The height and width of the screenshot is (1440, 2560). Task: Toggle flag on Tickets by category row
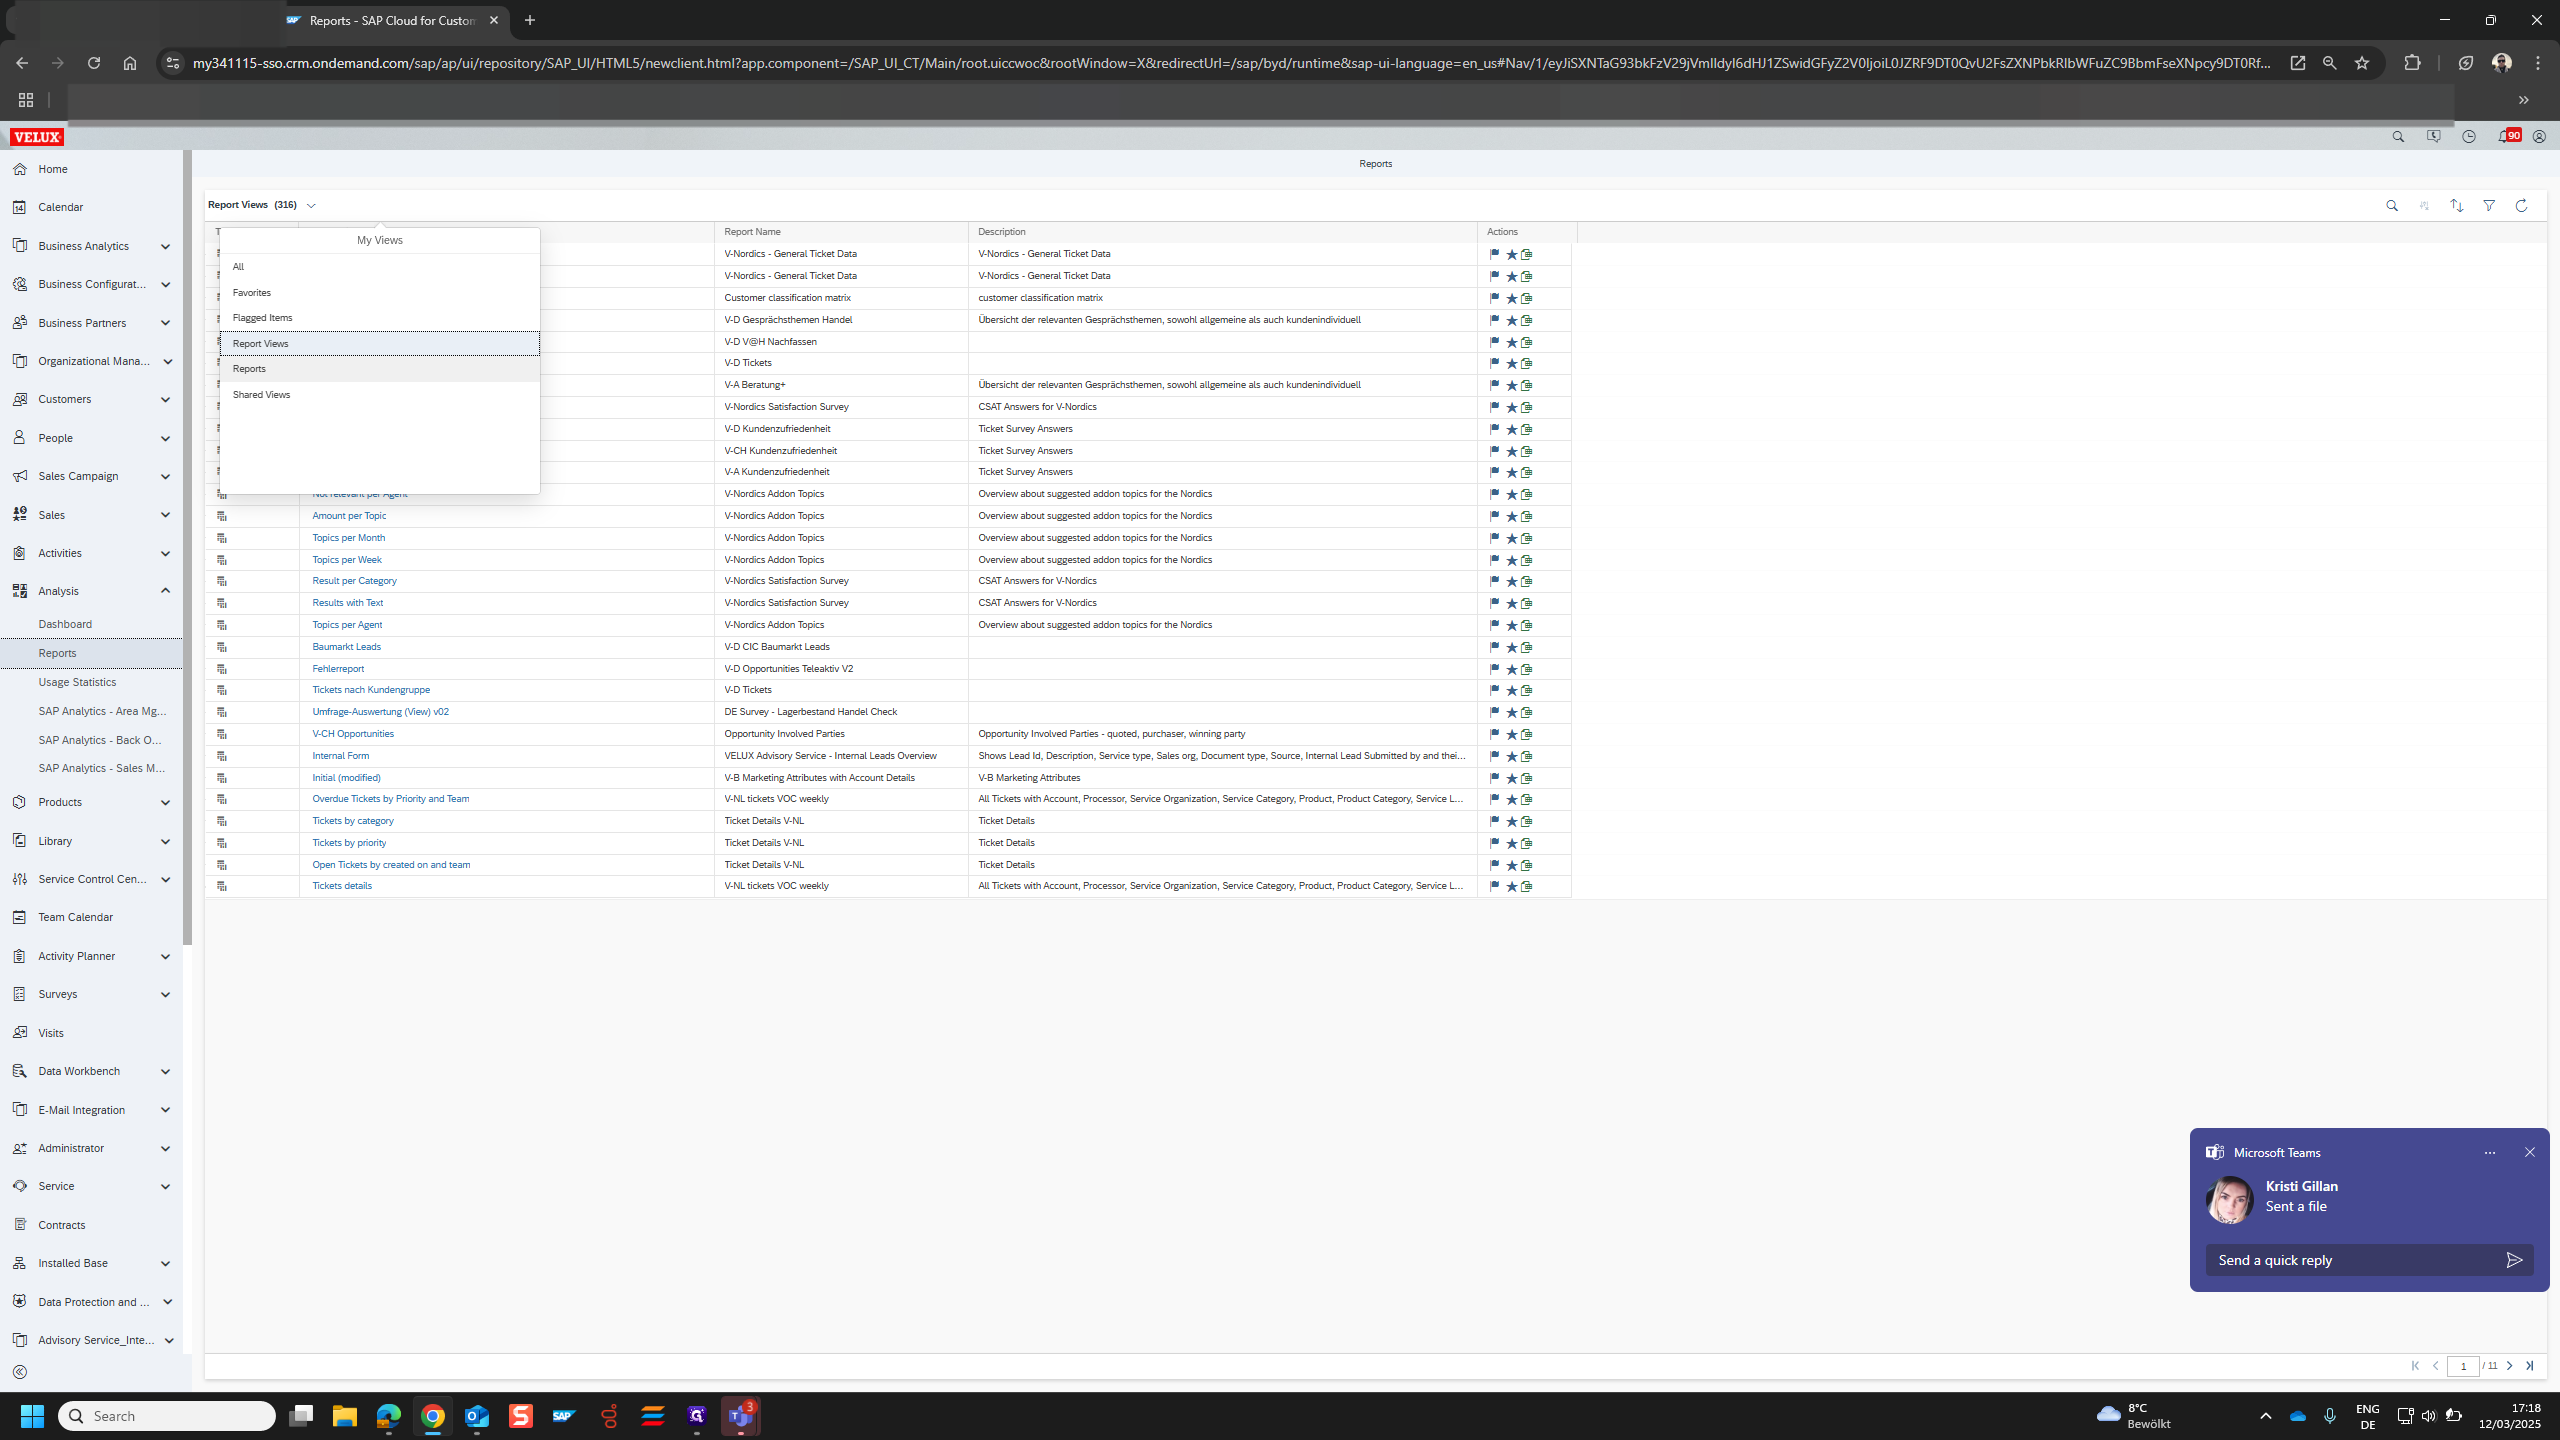click(x=1494, y=821)
